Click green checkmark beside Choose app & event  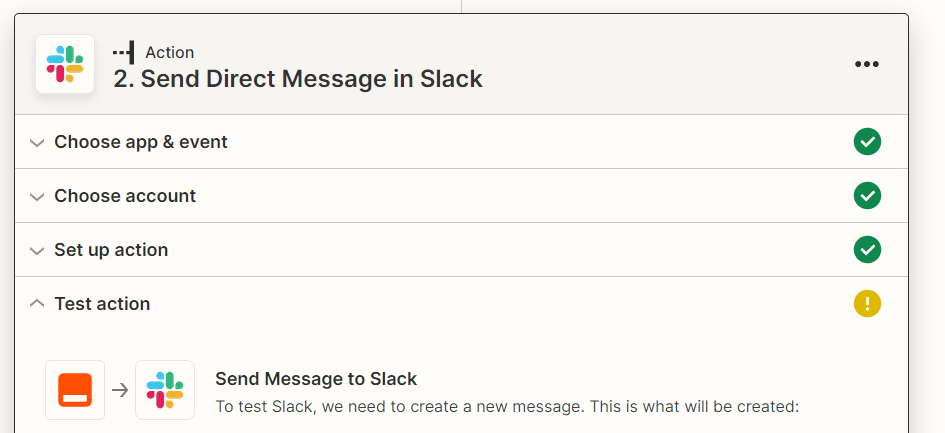click(867, 142)
